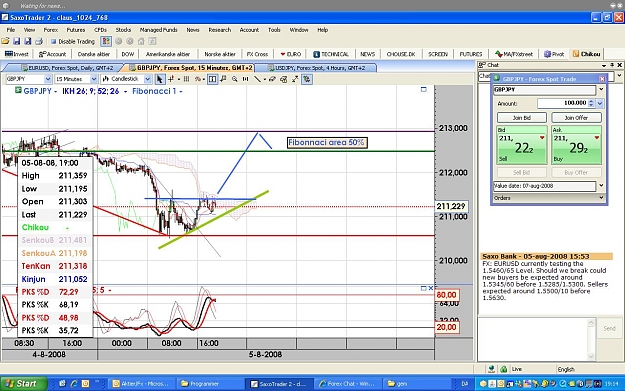
Task: Click the Join Offer button
Action: click(x=576, y=118)
